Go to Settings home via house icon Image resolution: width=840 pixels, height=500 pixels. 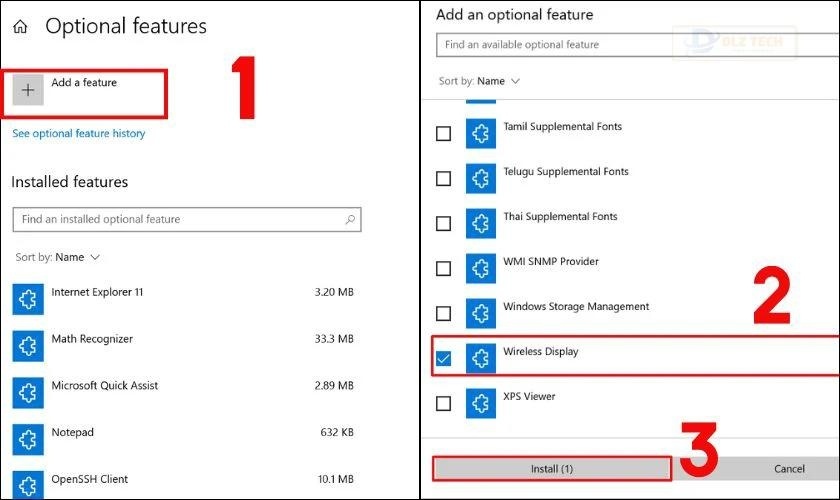(x=20, y=27)
